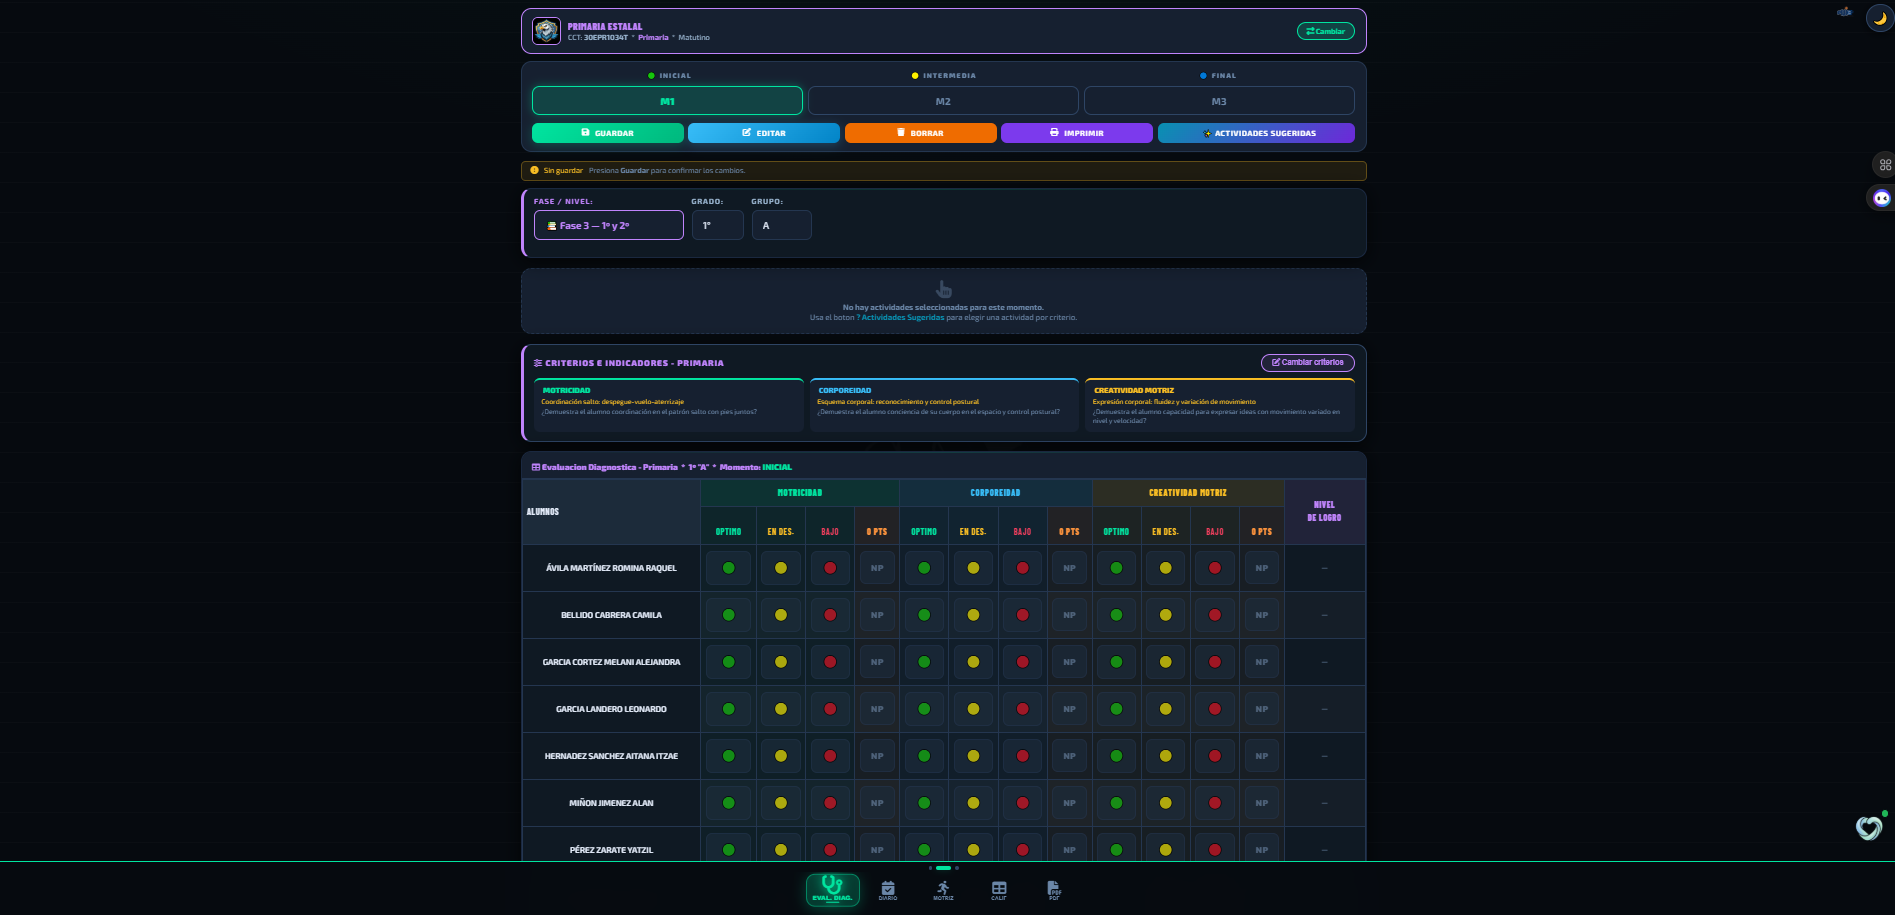This screenshot has width=1895, height=915.
Task: Mark Miñon Jimenez Corporeidad as Óptimo
Action: (924, 803)
